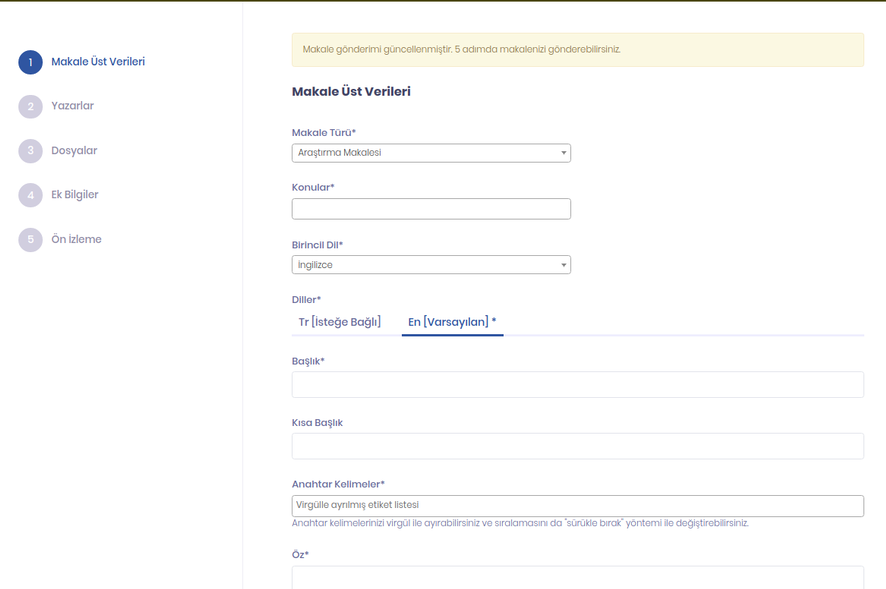The image size is (886, 589).
Task: Click the Konular selection field
Action: 431,209
